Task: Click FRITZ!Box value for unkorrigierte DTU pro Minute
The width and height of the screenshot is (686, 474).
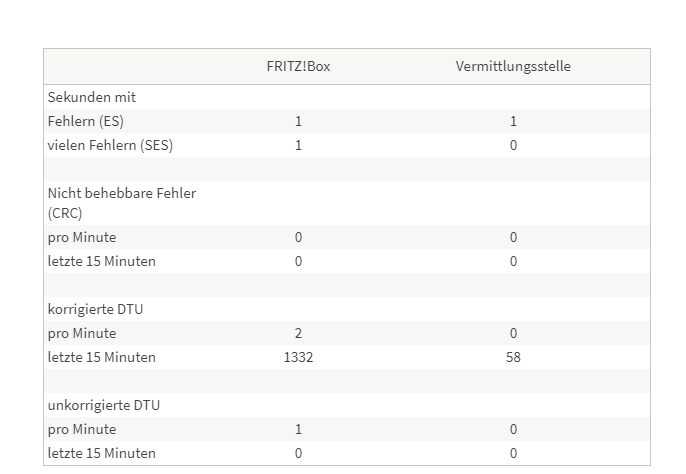Action: 298,429
